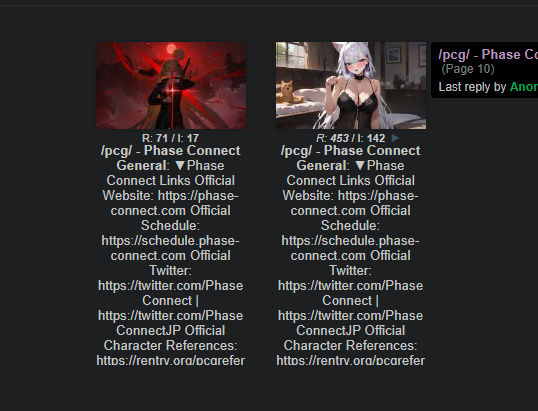The height and width of the screenshot is (411, 538).
Task: Open the white-haired cat girl thread thumbnail
Action: click(x=351, y=85)
